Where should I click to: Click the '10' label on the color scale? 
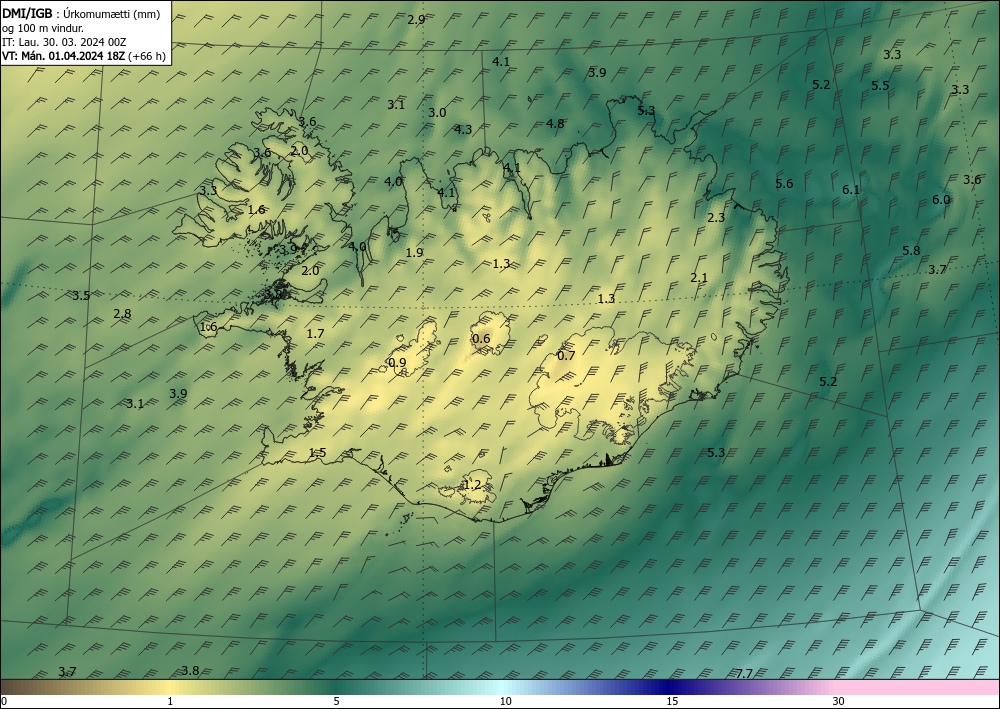505,702
